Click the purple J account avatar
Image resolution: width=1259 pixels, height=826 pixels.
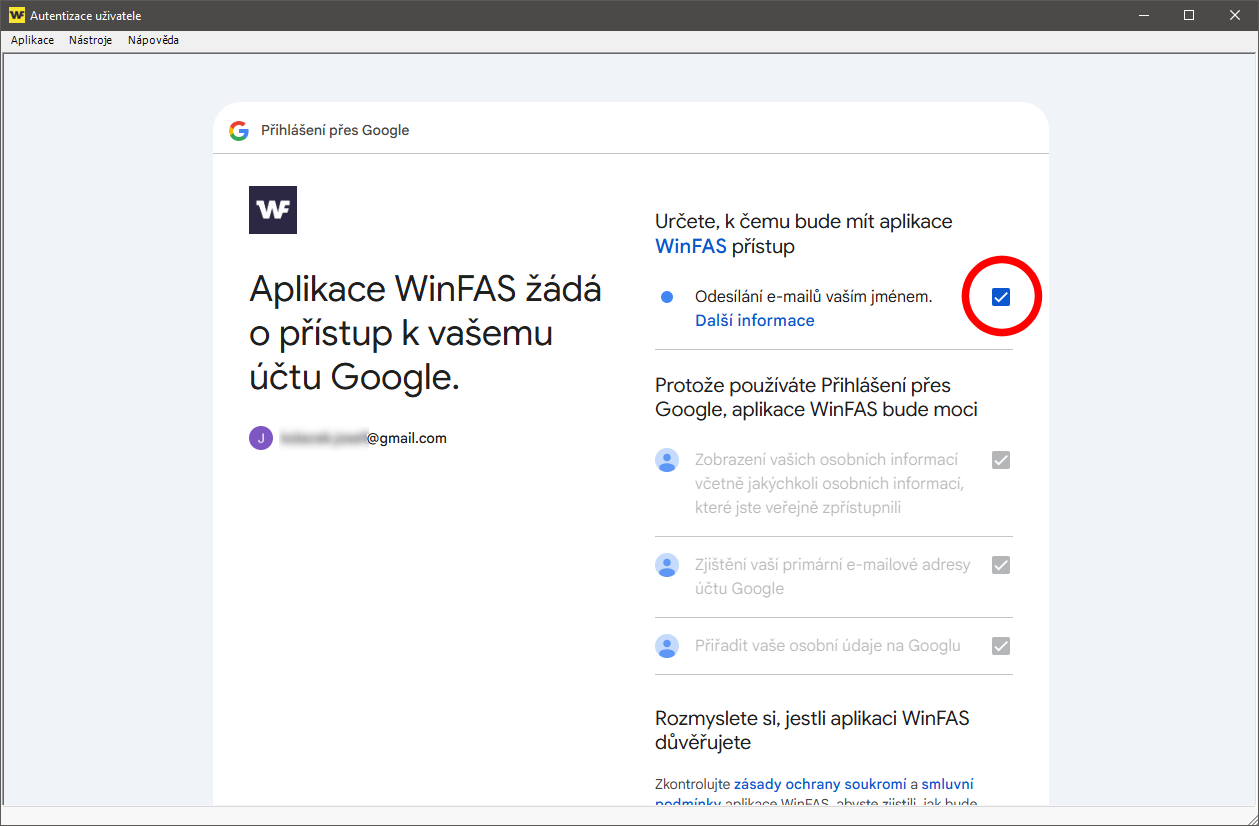pos(261,438)
